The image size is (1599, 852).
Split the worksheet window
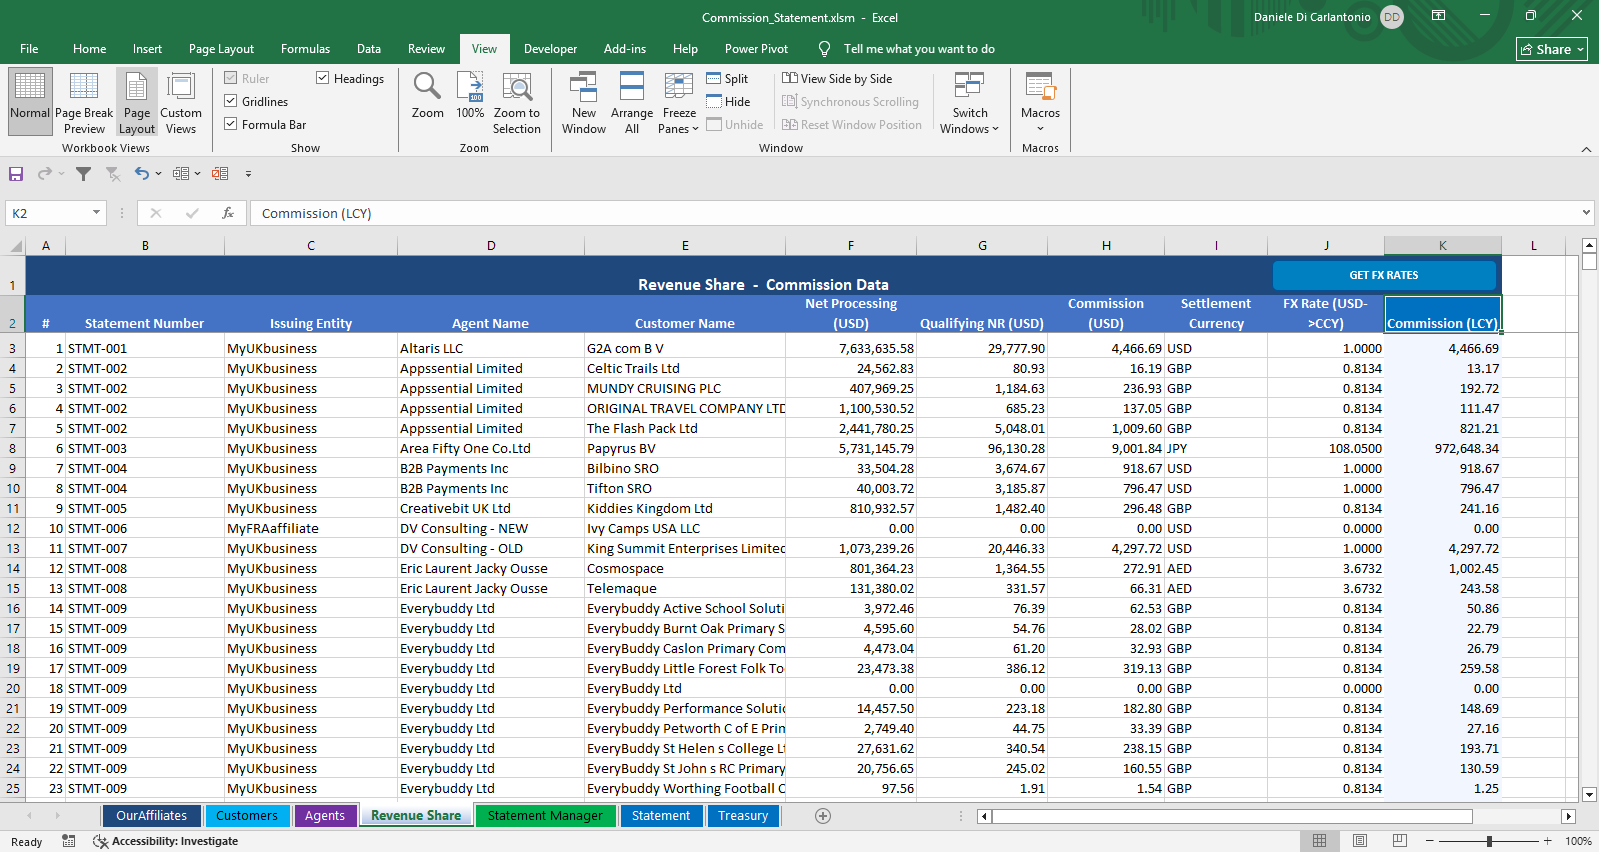point(727,79)
